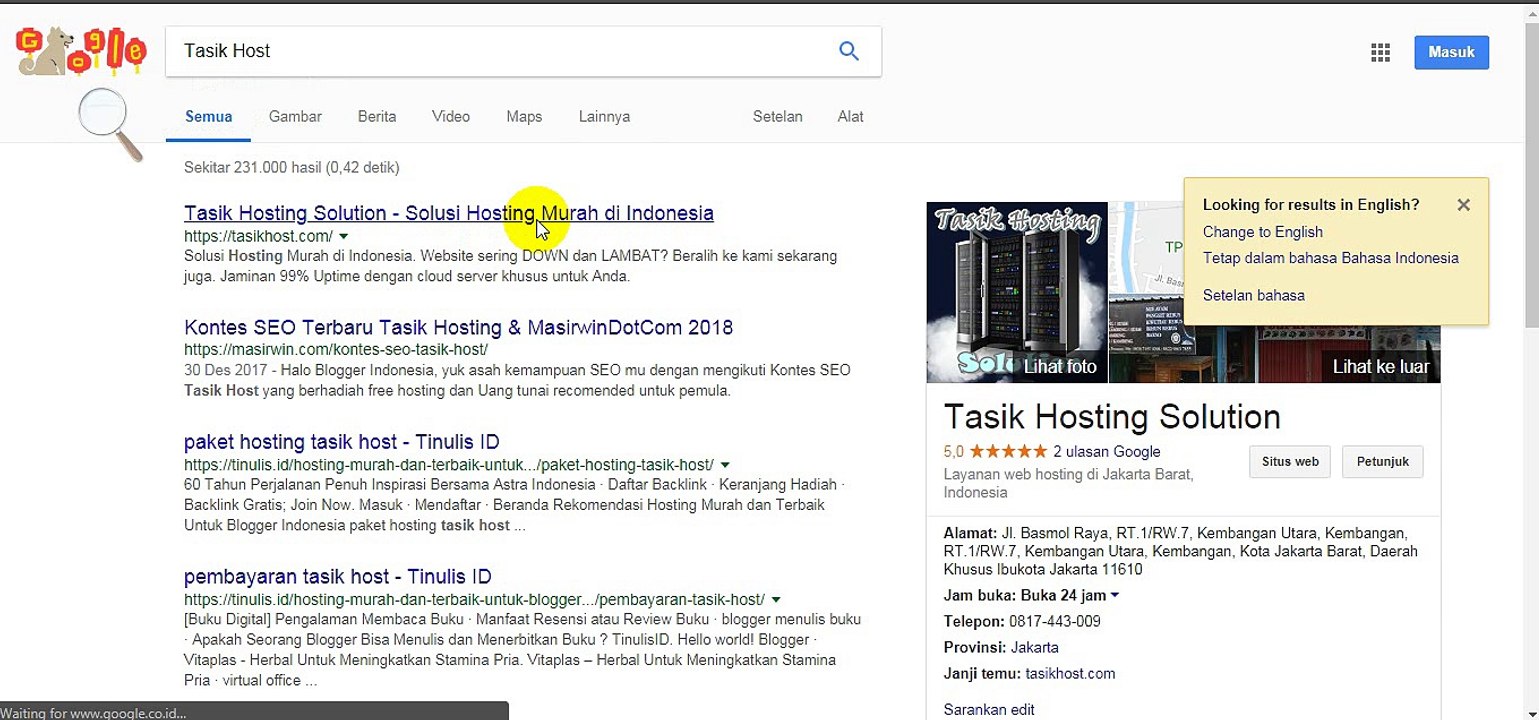The height and width of the screenshot is (720, 1539).
Task: Click the 2 ulasan Google reviews link
Action: [x=1107, y=451]
